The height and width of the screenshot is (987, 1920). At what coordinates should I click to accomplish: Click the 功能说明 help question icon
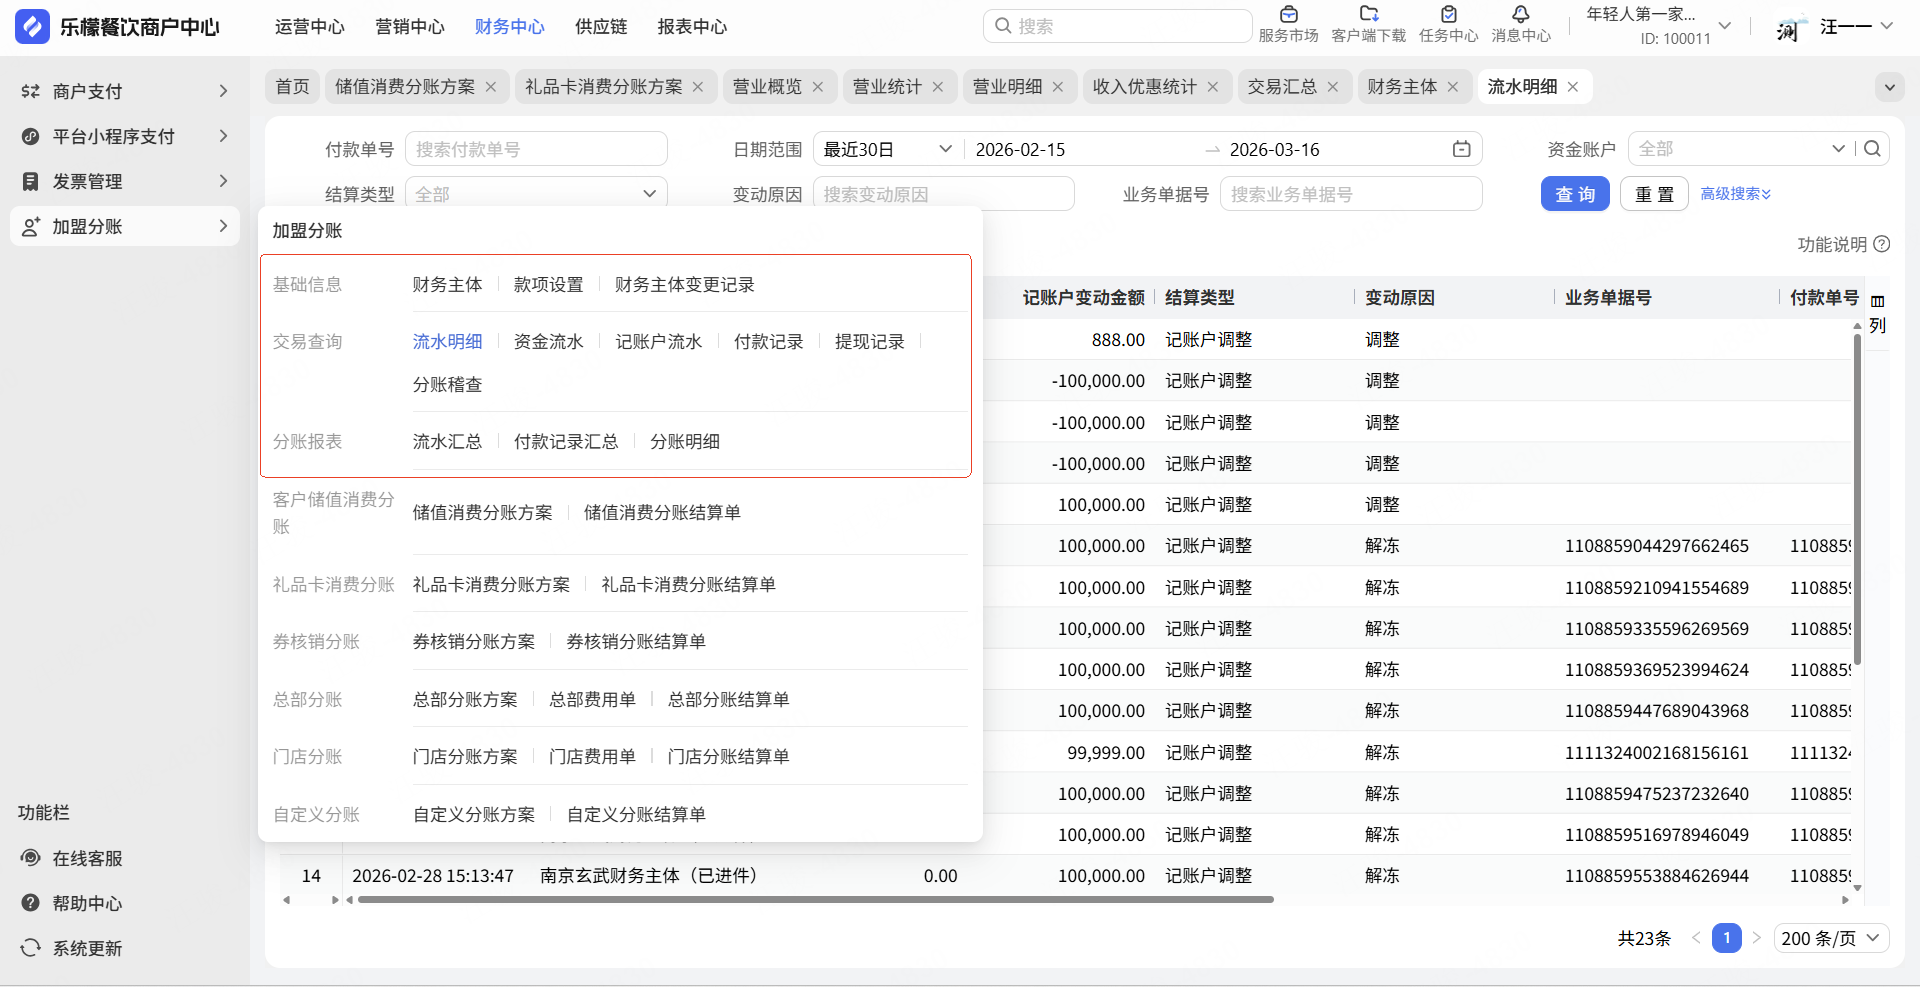coord(1882,244)
